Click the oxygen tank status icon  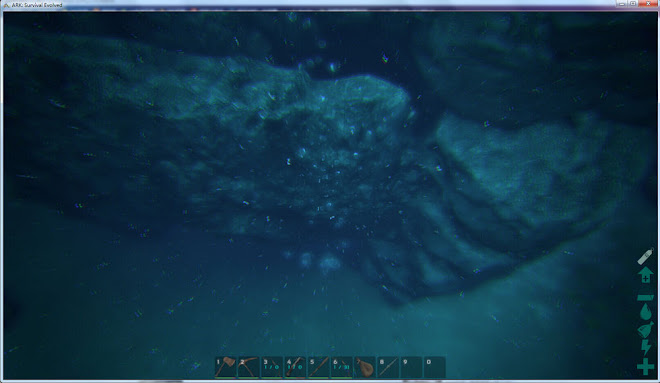[645, 256]
